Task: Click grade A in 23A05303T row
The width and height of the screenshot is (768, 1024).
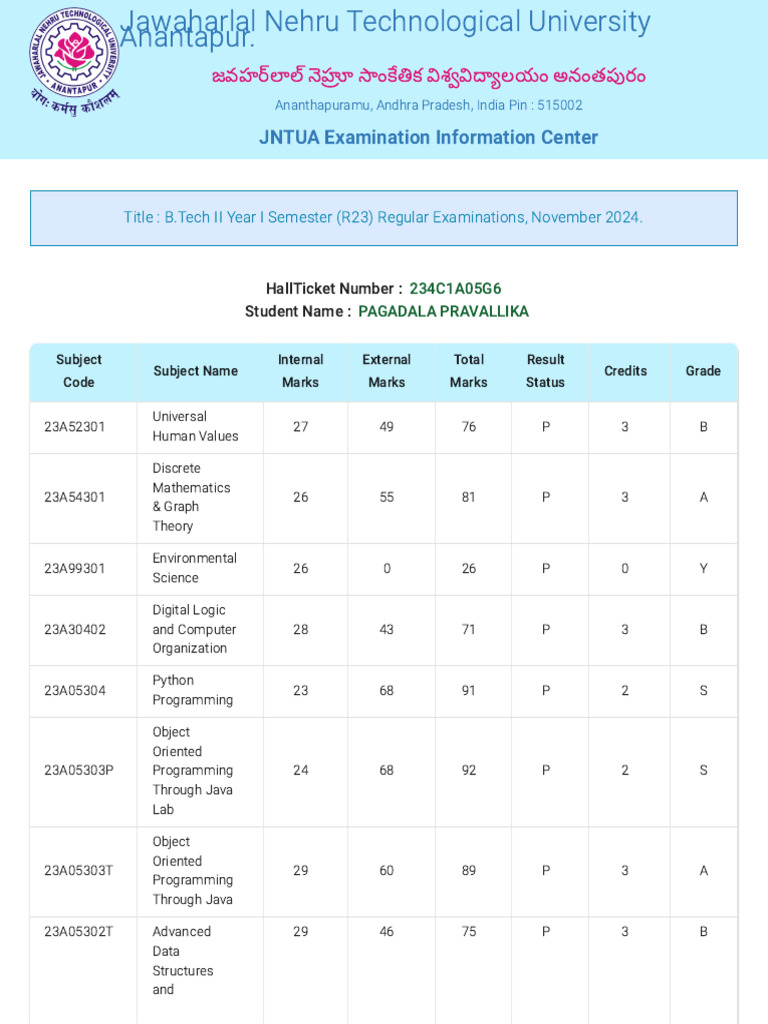Action: (703, 871)
